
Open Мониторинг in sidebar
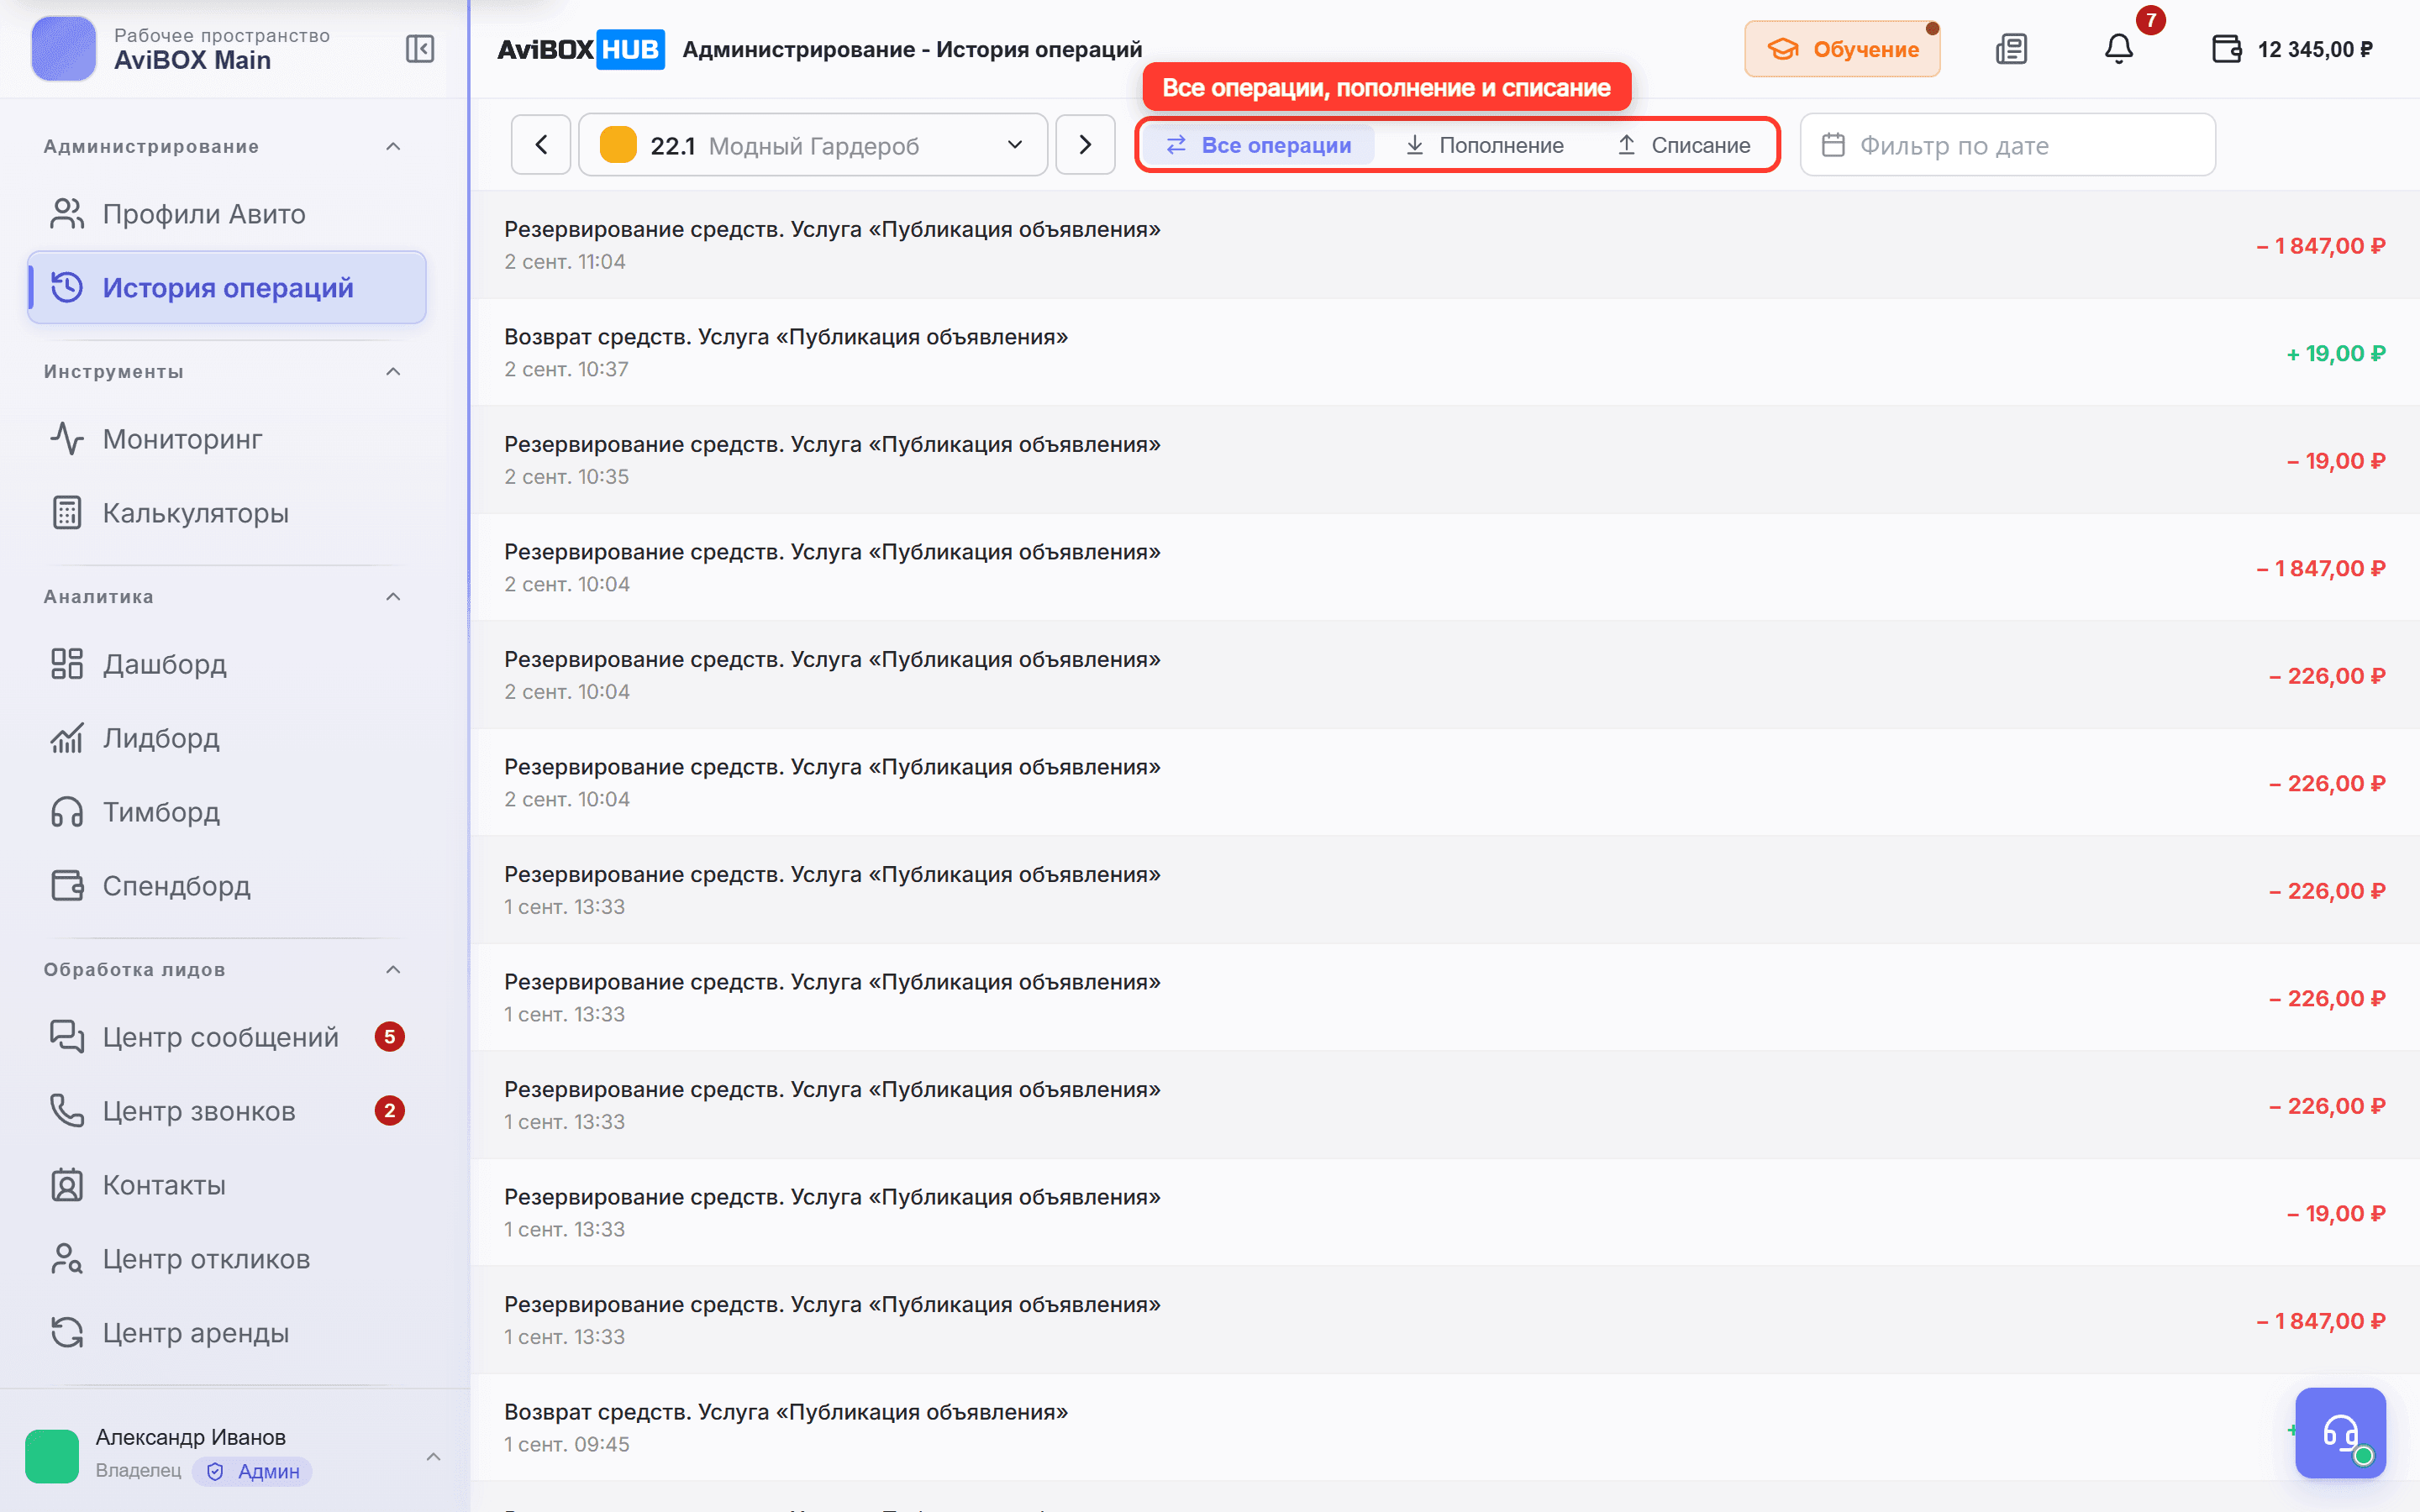tap(227, 439)
